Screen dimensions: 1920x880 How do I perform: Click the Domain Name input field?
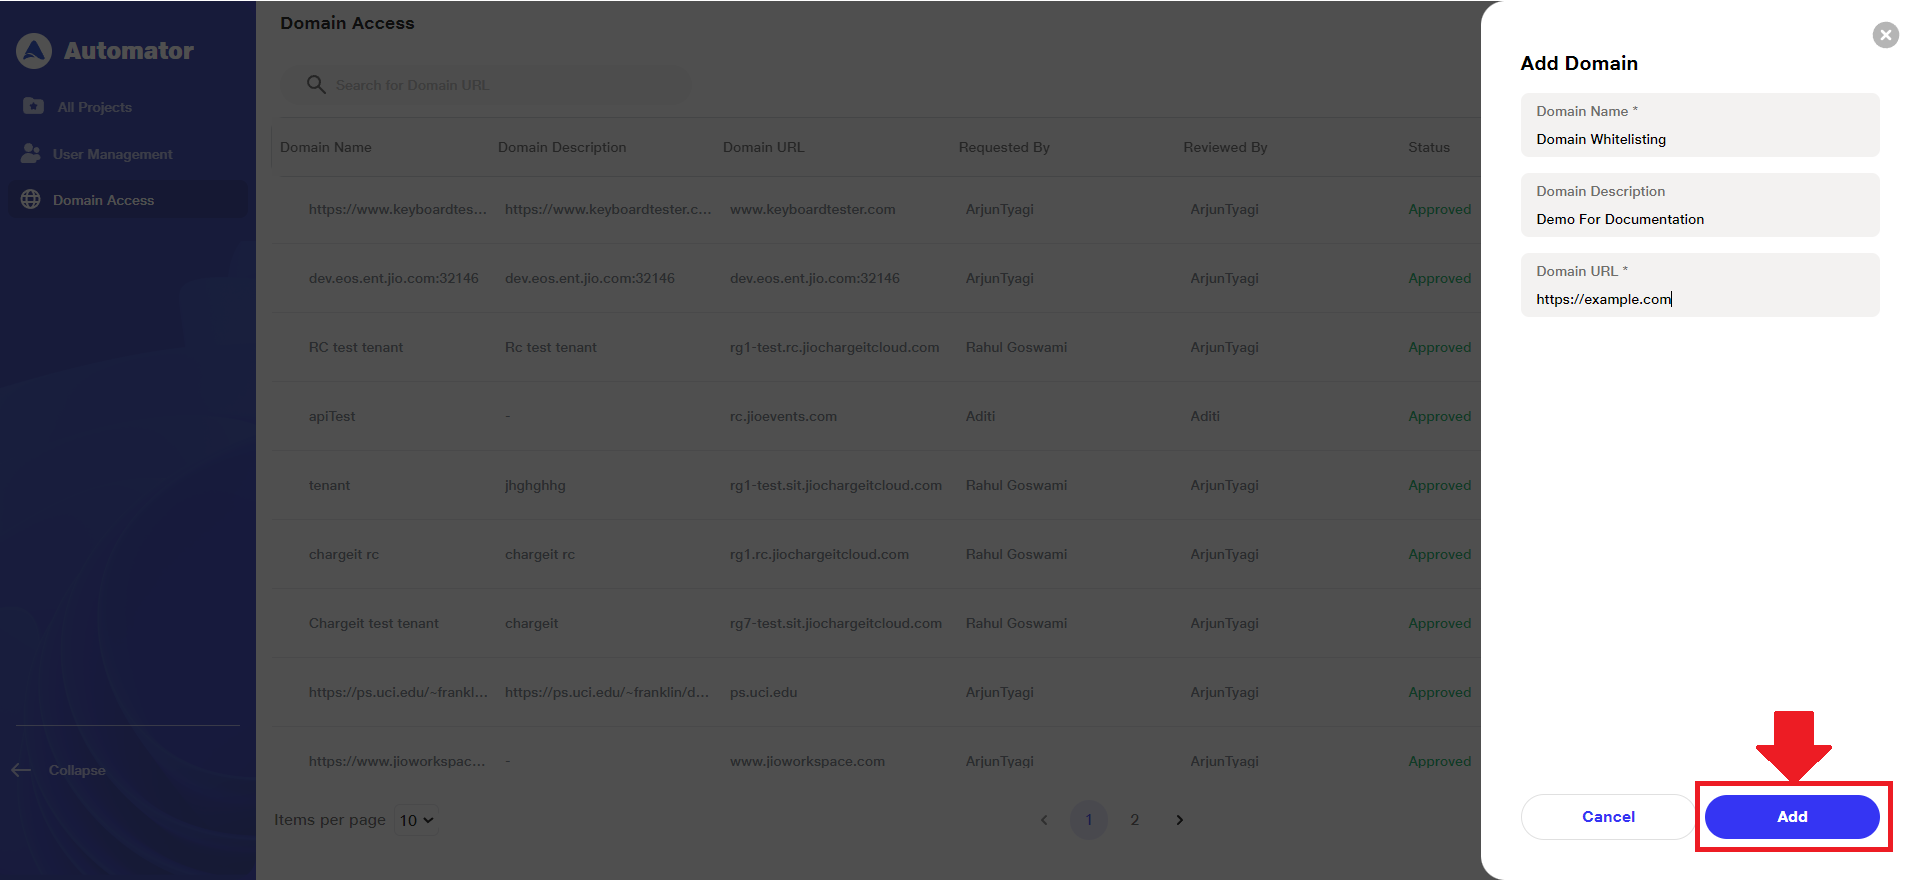(1700, 139)
